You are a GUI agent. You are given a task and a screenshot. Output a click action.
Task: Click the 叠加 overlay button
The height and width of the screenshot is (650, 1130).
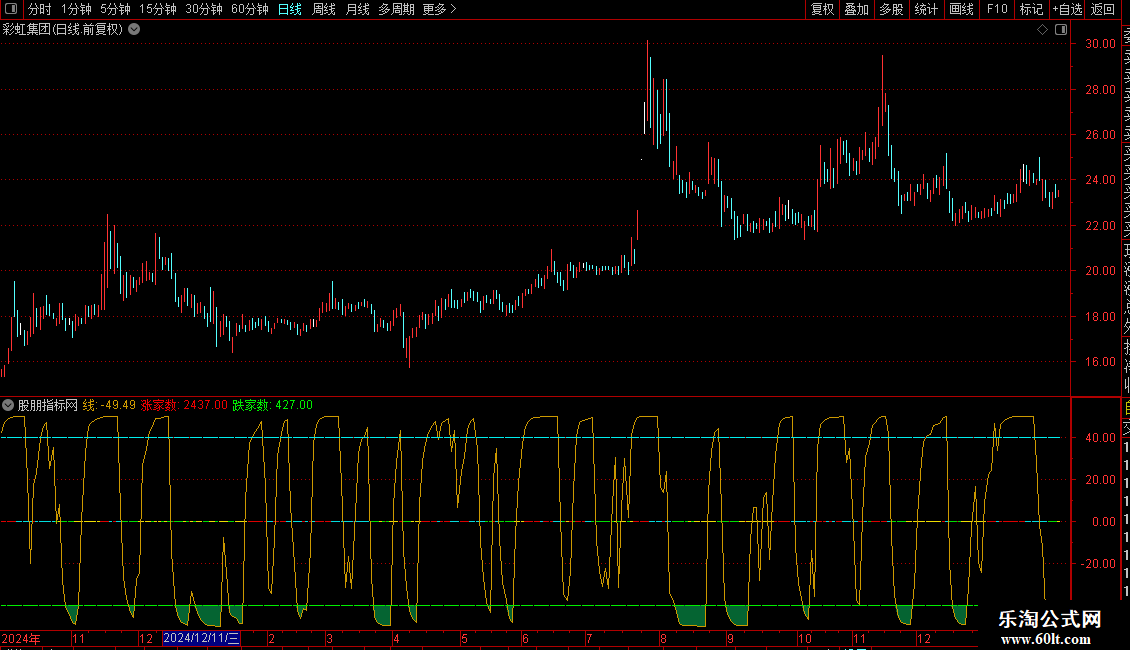(856, 9)
